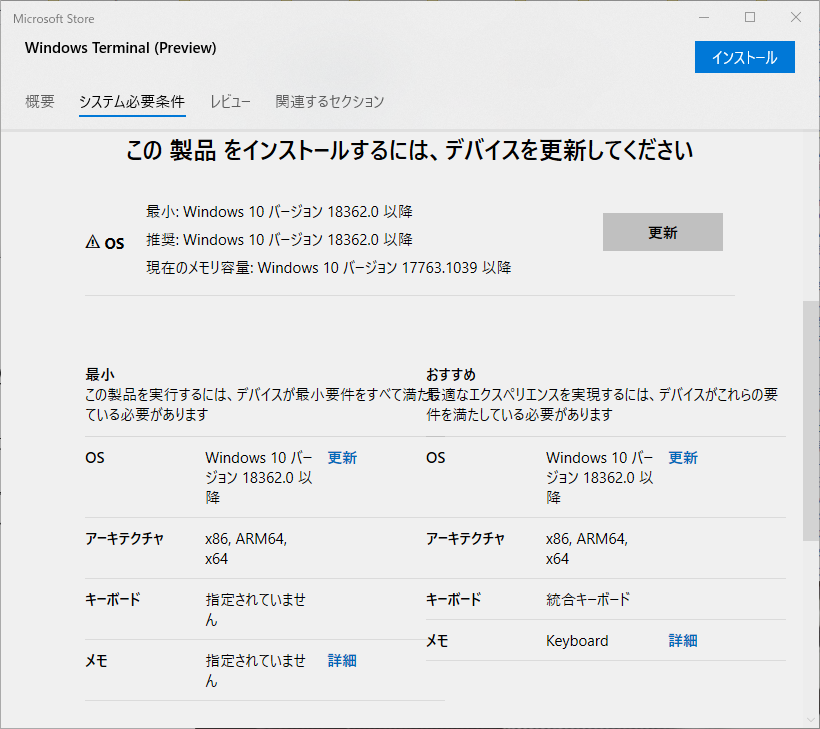Click the おすすめ section heading
Screen dimensions: 820x729
tap(451, 374)
